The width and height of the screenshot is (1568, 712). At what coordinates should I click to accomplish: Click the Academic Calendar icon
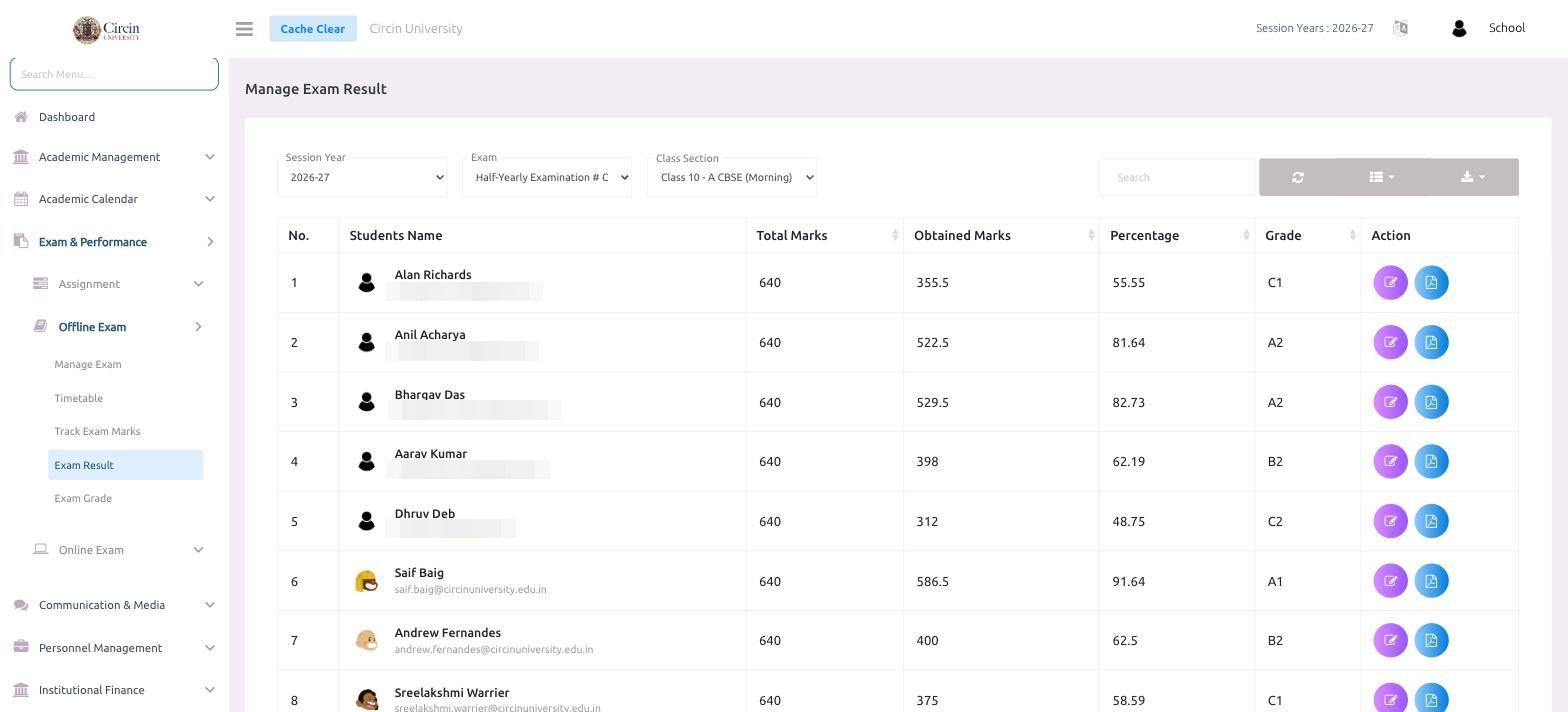(21, 199)
